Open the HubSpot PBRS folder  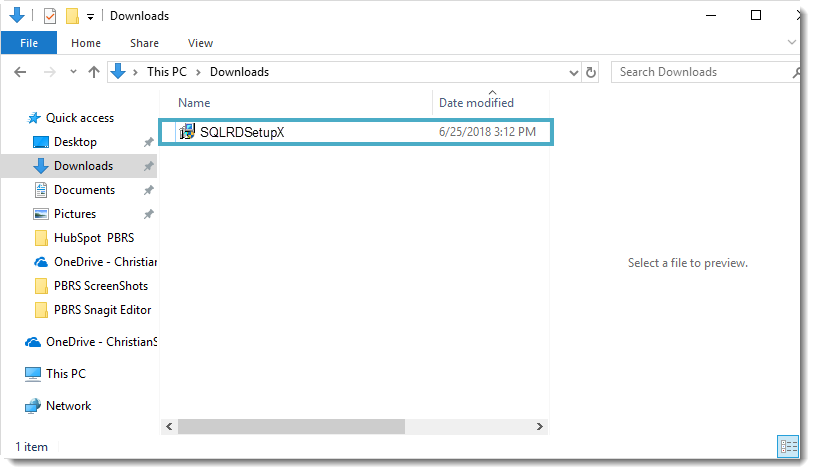94,238
